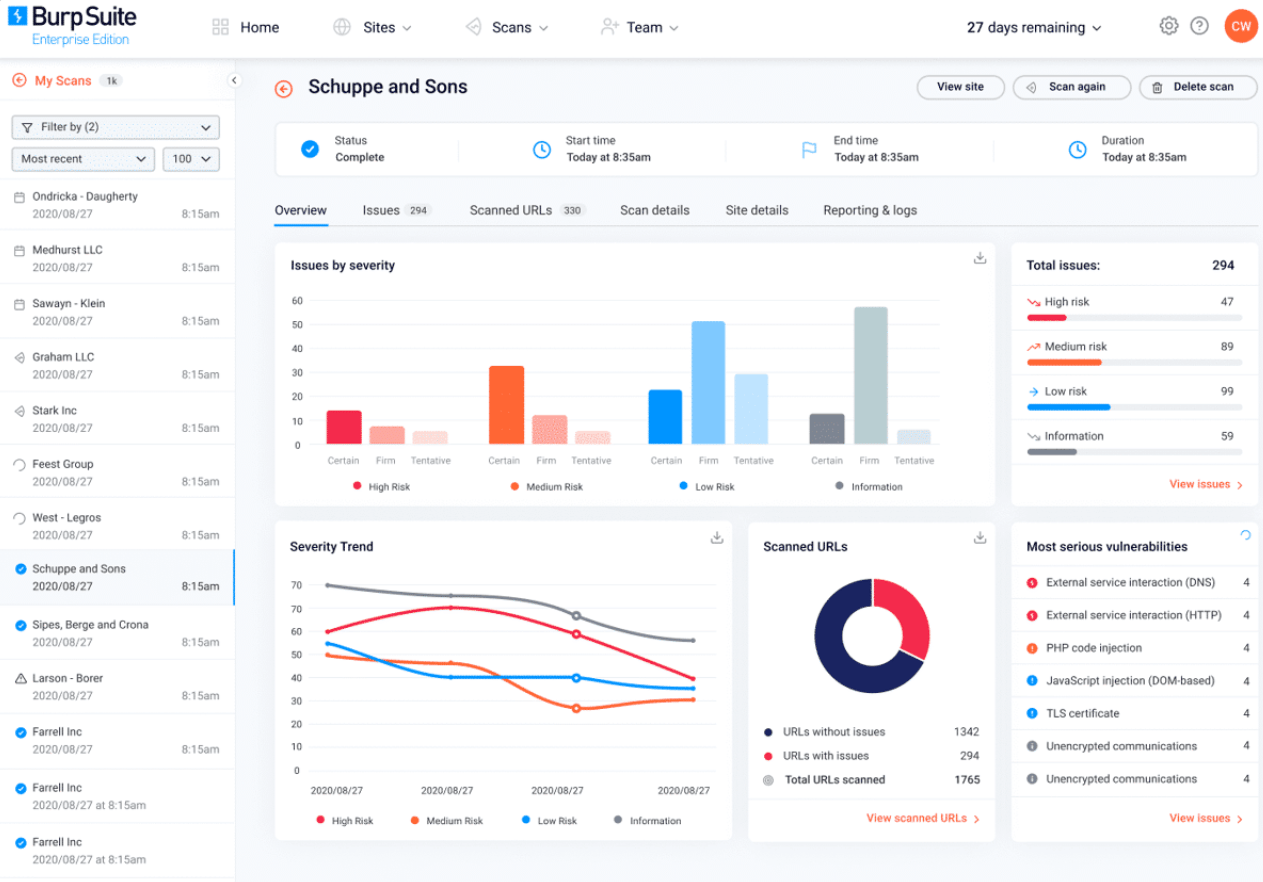
Task: Click blue severity icon for TLS certificate
Action: (1032, 714)
